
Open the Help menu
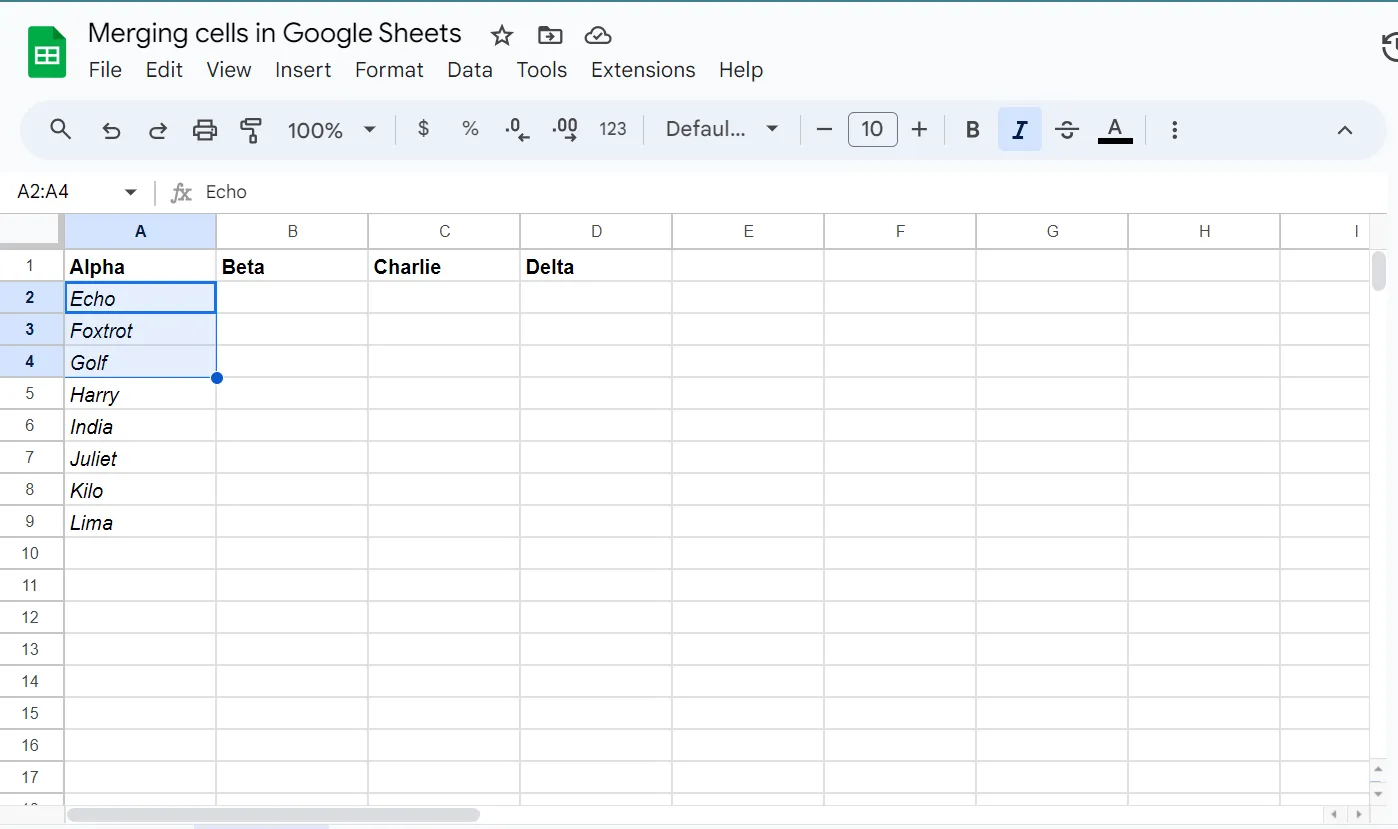[x=741, y=70]
